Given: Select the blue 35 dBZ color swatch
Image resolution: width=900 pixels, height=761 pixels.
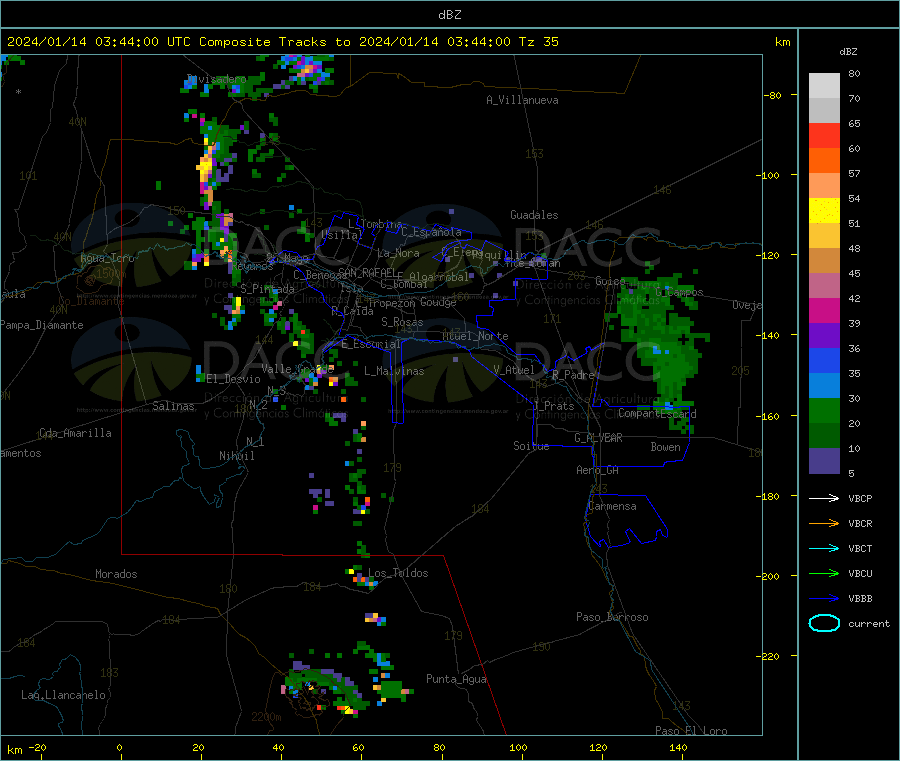Looking at the screenshot, I should click(824, 360).
